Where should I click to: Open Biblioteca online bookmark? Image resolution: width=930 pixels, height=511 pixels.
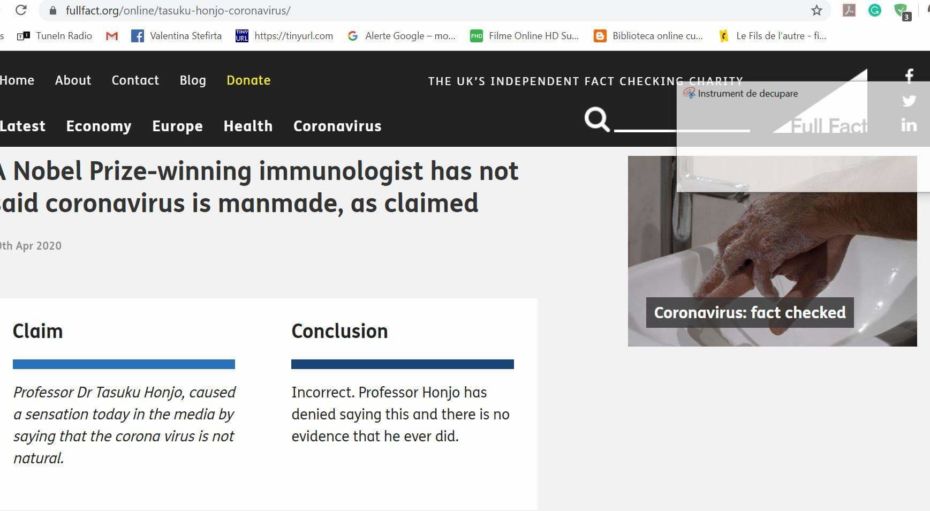tap(648, 36)
